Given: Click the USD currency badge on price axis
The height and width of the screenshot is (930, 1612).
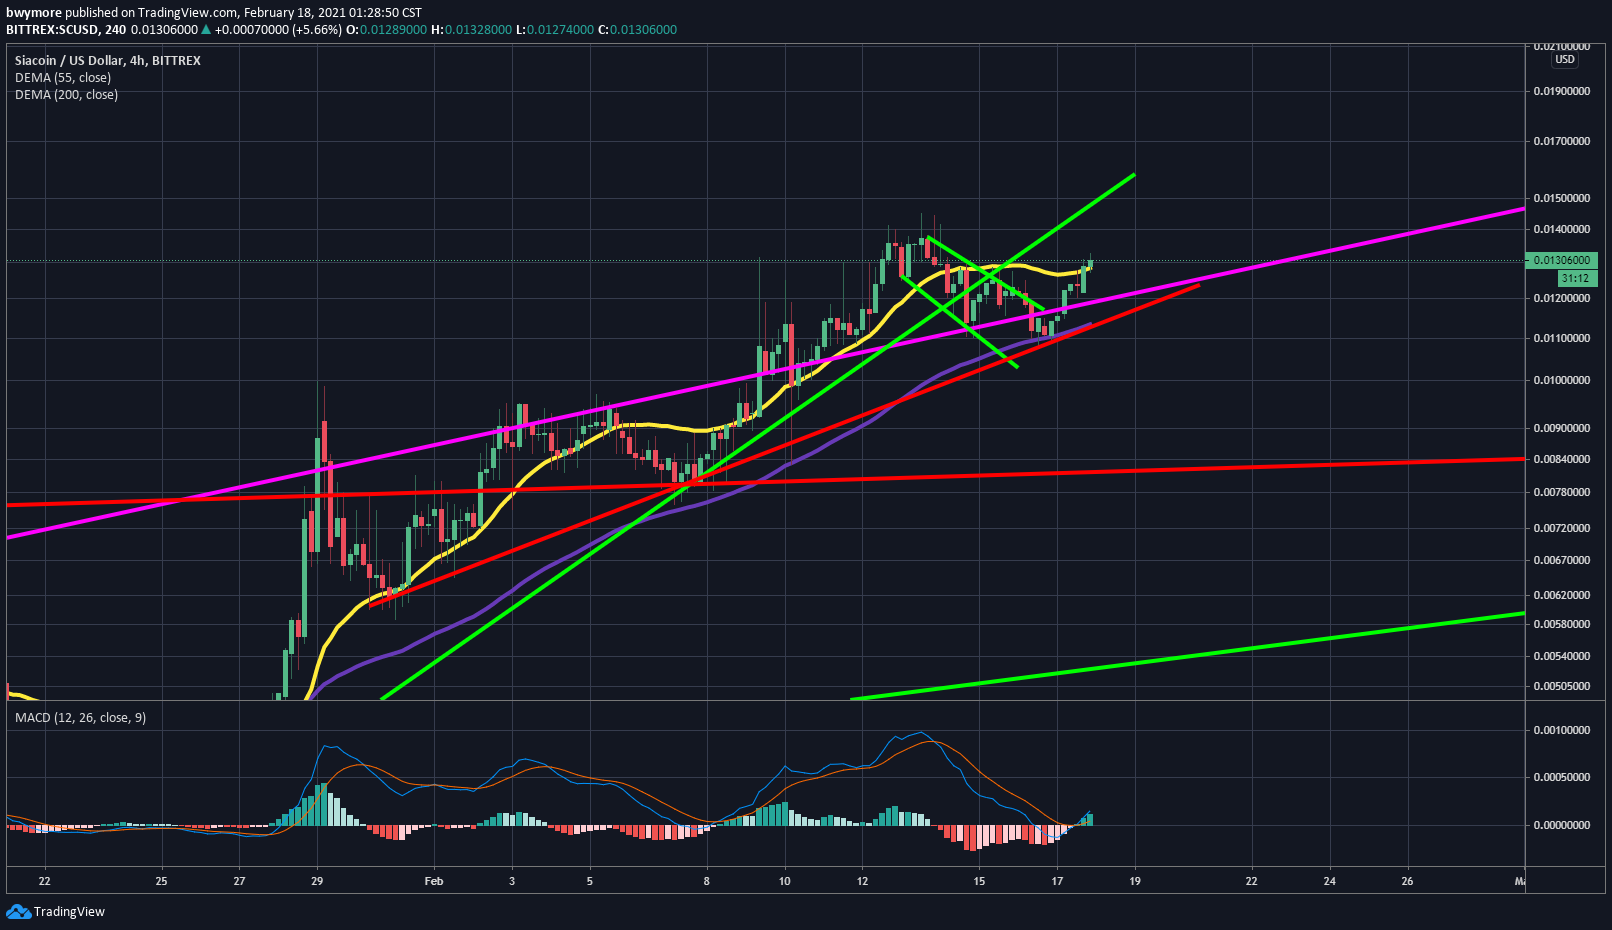Looking at the screenshot, I should (1564, 59).
